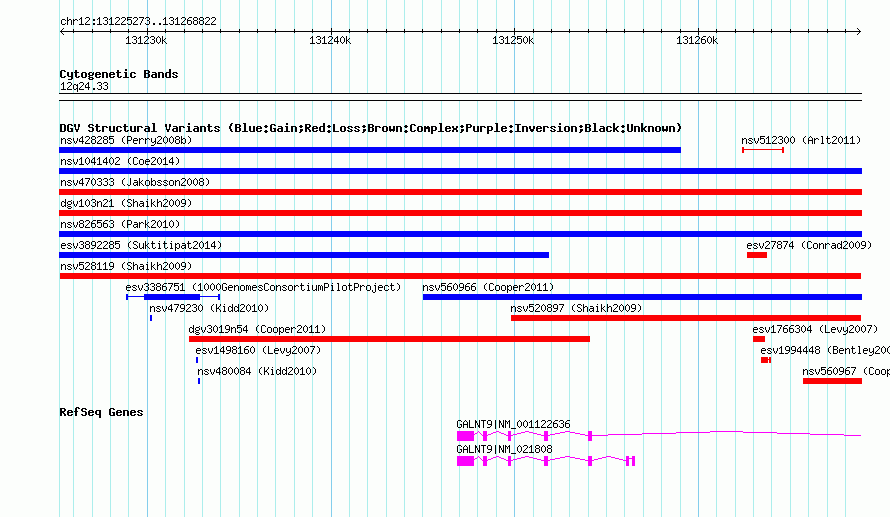Click the DGV Structural Variants track title
The image size is (890, 517).
pos(370,128)
